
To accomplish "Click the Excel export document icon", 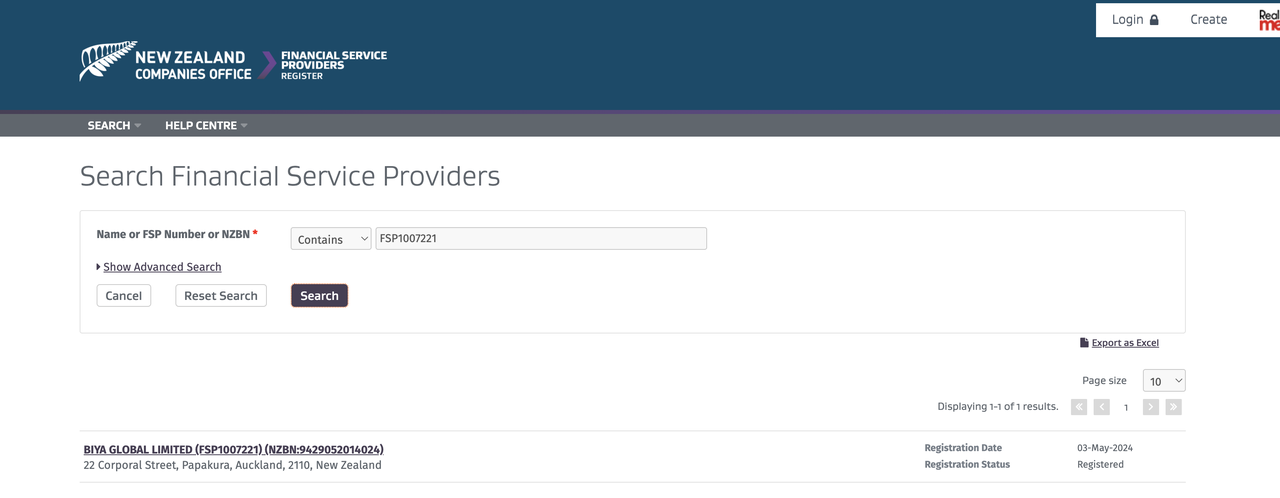I will click(1084, 343).
